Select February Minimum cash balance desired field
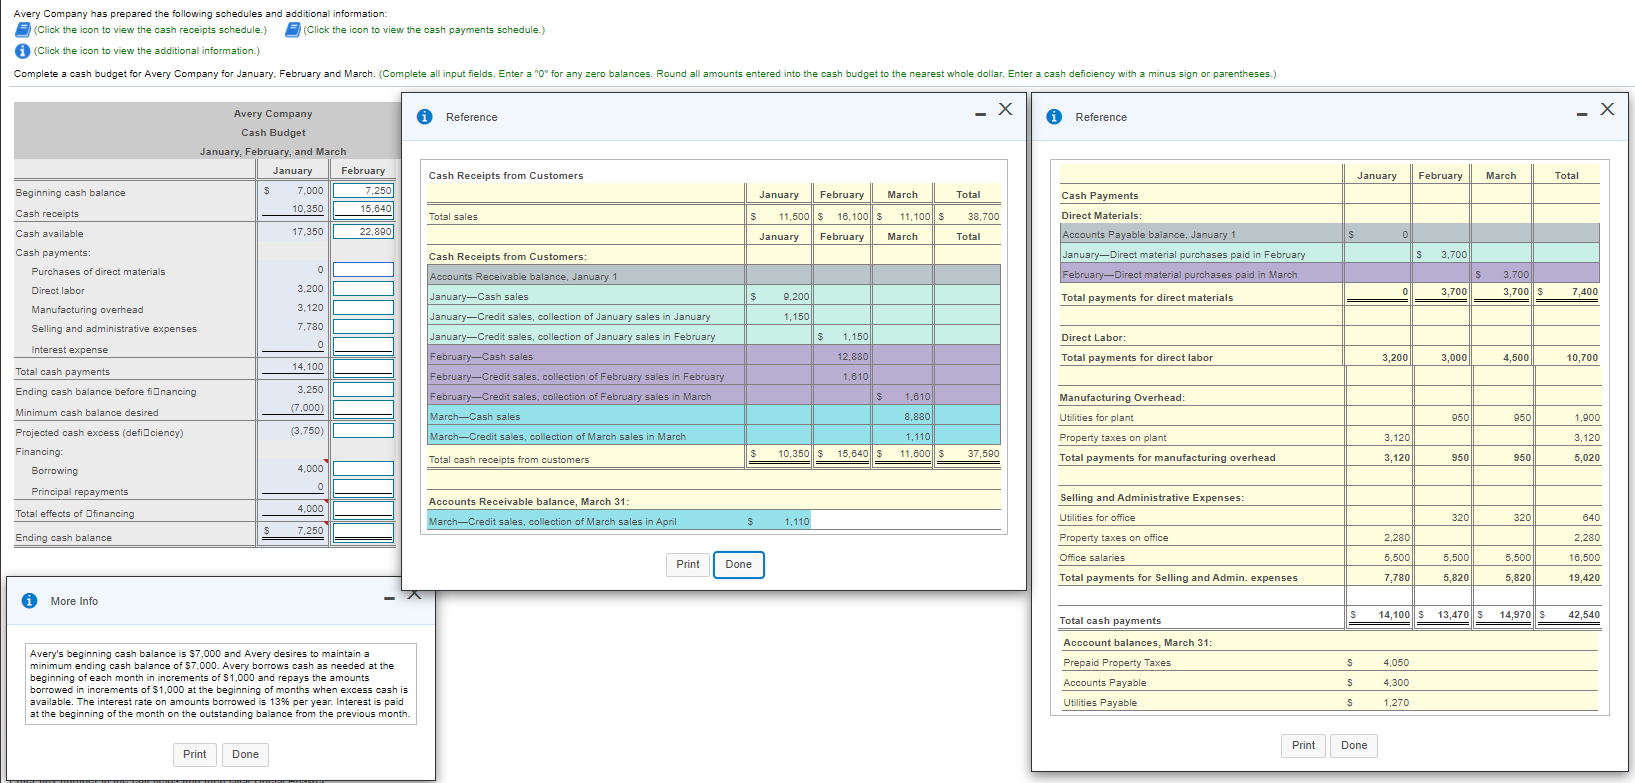1635x783 pixels. [363, 408]
